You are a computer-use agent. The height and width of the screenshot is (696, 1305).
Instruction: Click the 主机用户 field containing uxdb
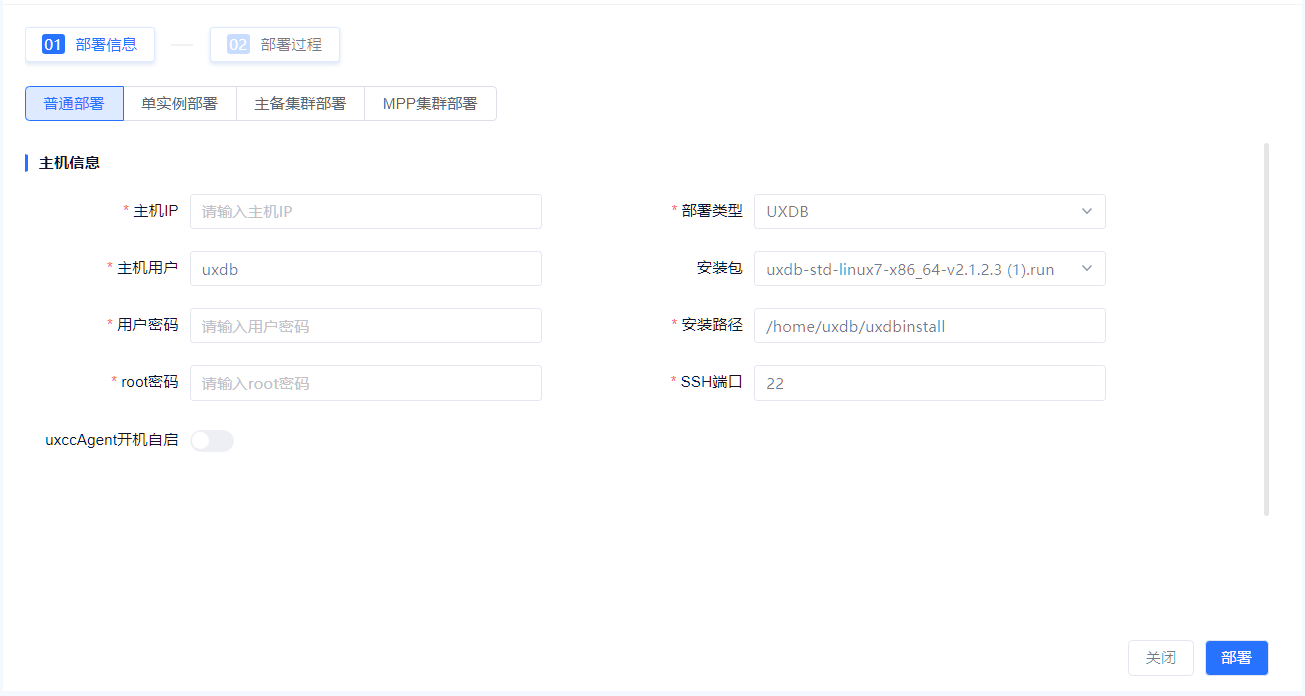coord(365,269)
